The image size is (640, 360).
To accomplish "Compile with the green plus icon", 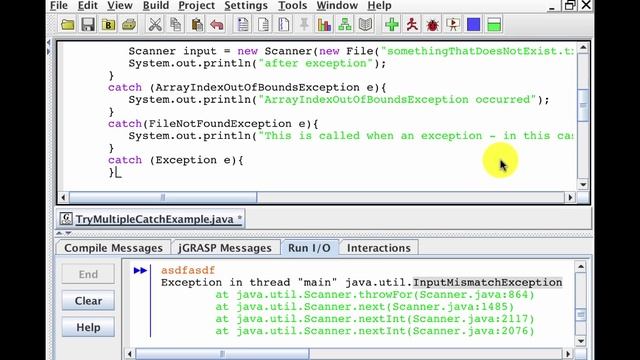I will tap(392, 25).
